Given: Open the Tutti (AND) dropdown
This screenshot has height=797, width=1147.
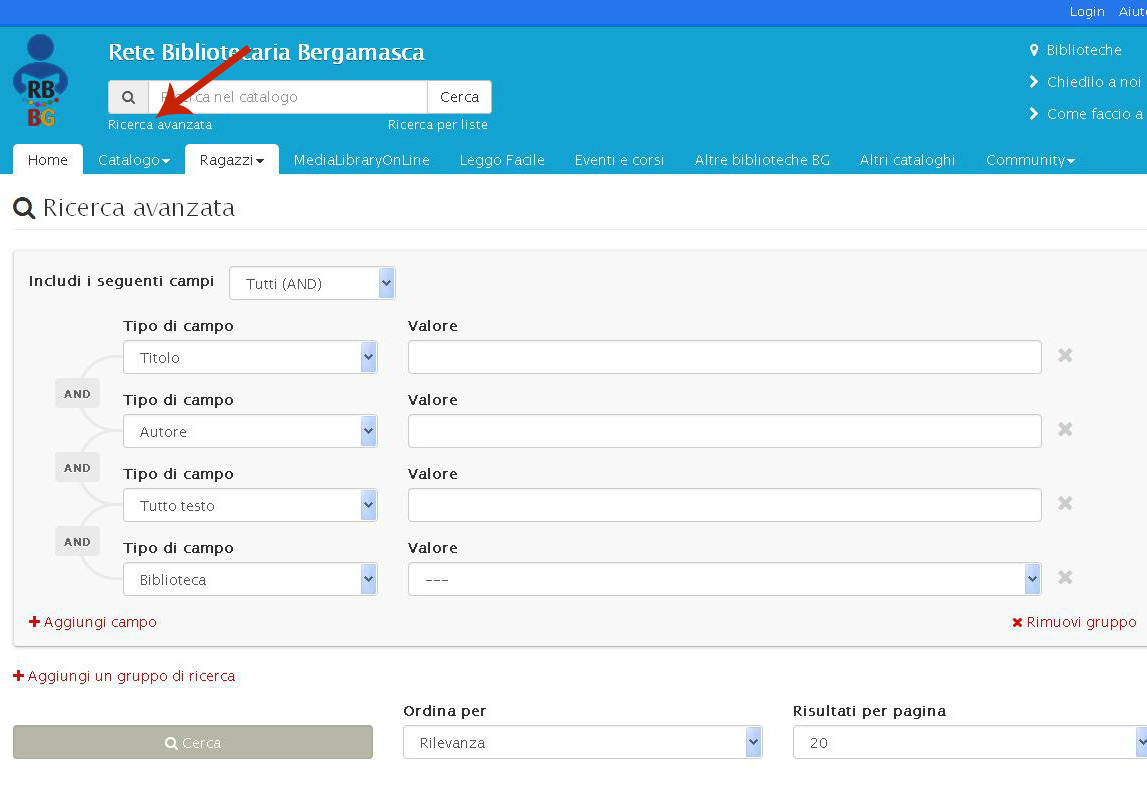Looking at the screenshot, I should [x=312, y=283].
